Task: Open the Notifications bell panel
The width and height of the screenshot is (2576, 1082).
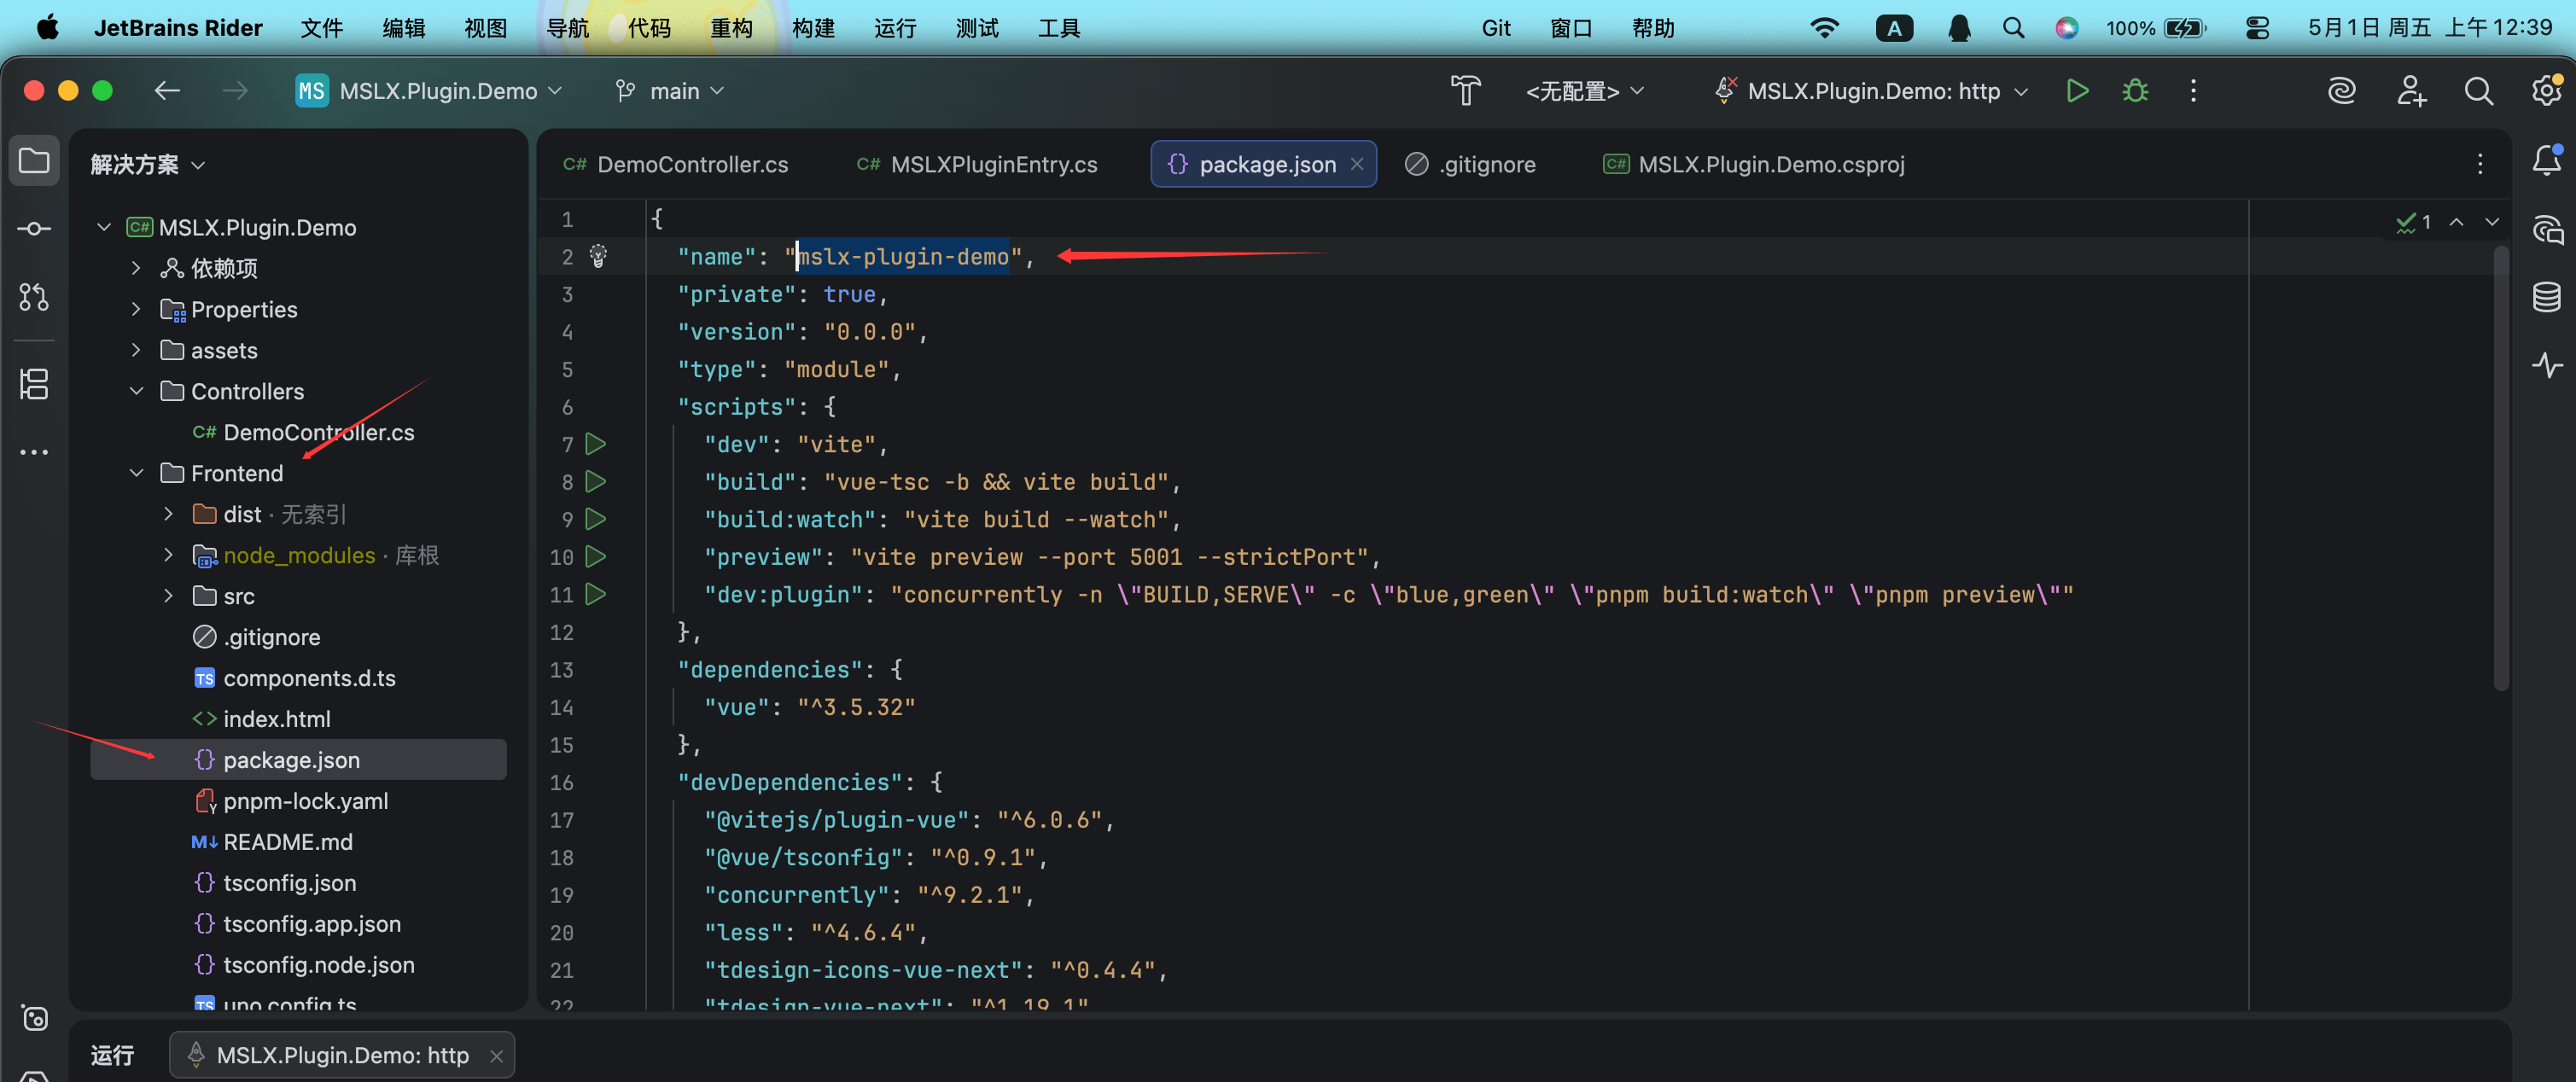Action: coord(2547,161)
